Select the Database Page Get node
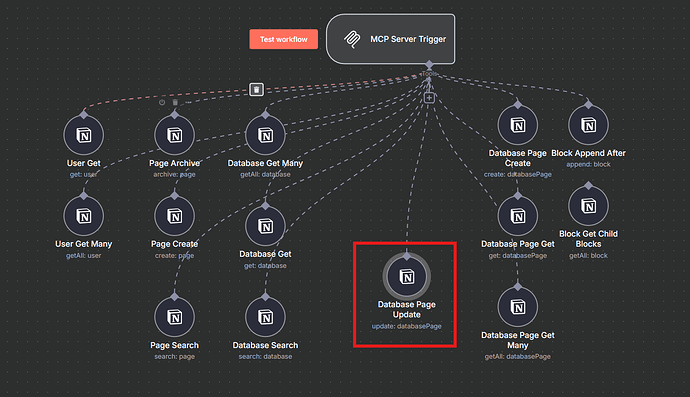The width and height of the screenshot is (690, 397). pyautogui.click(x=518, y=216)
